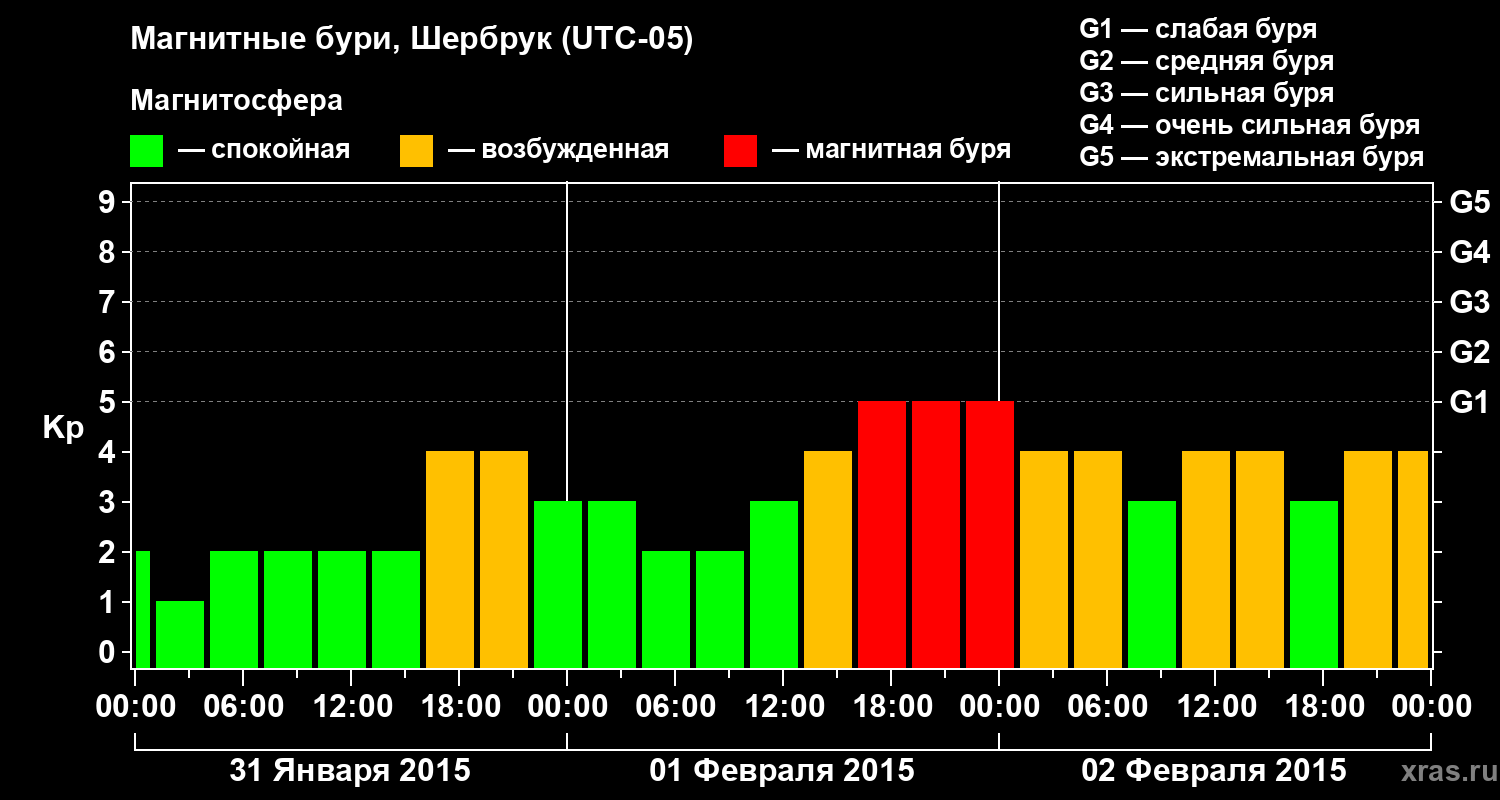Select '01 Февраля 2015' date label
The width and height of the screenshot is (1500, 800).
coord(782,771)
